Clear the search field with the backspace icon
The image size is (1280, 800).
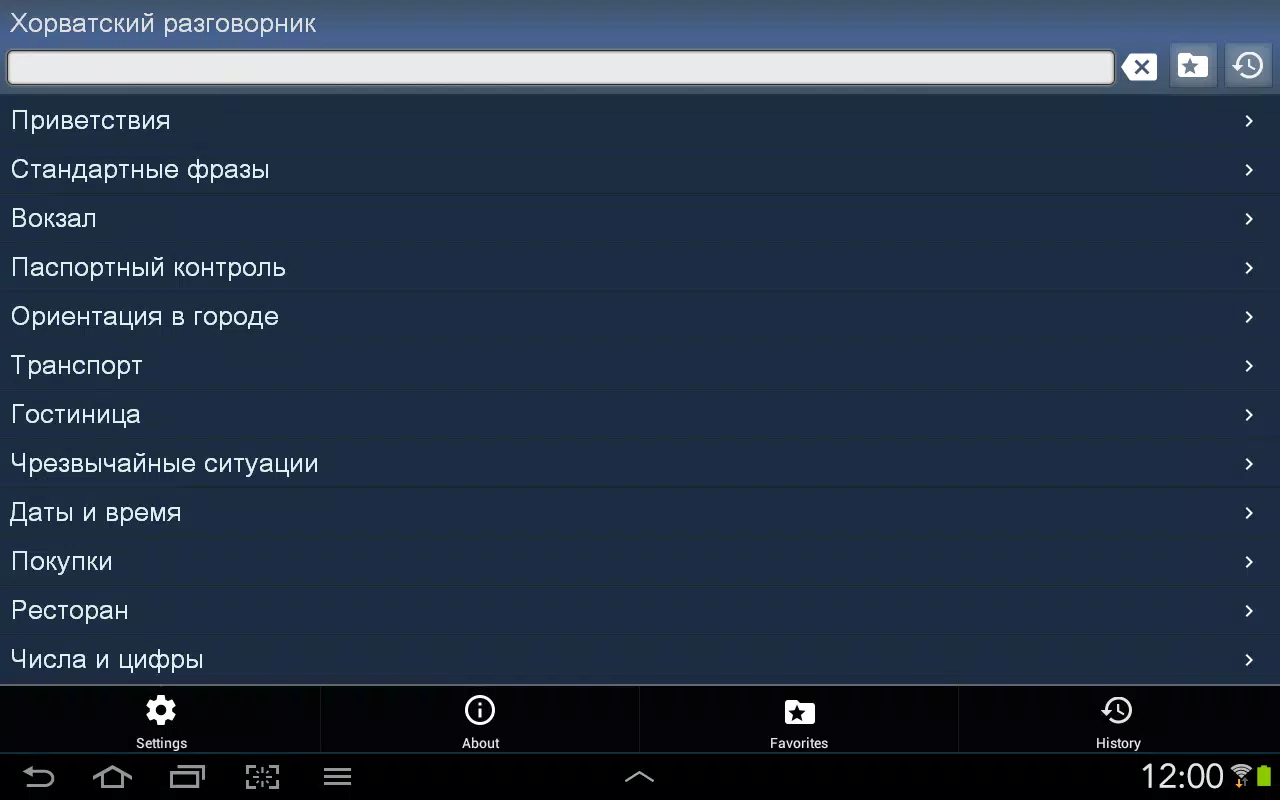[x=1139, y=67]
